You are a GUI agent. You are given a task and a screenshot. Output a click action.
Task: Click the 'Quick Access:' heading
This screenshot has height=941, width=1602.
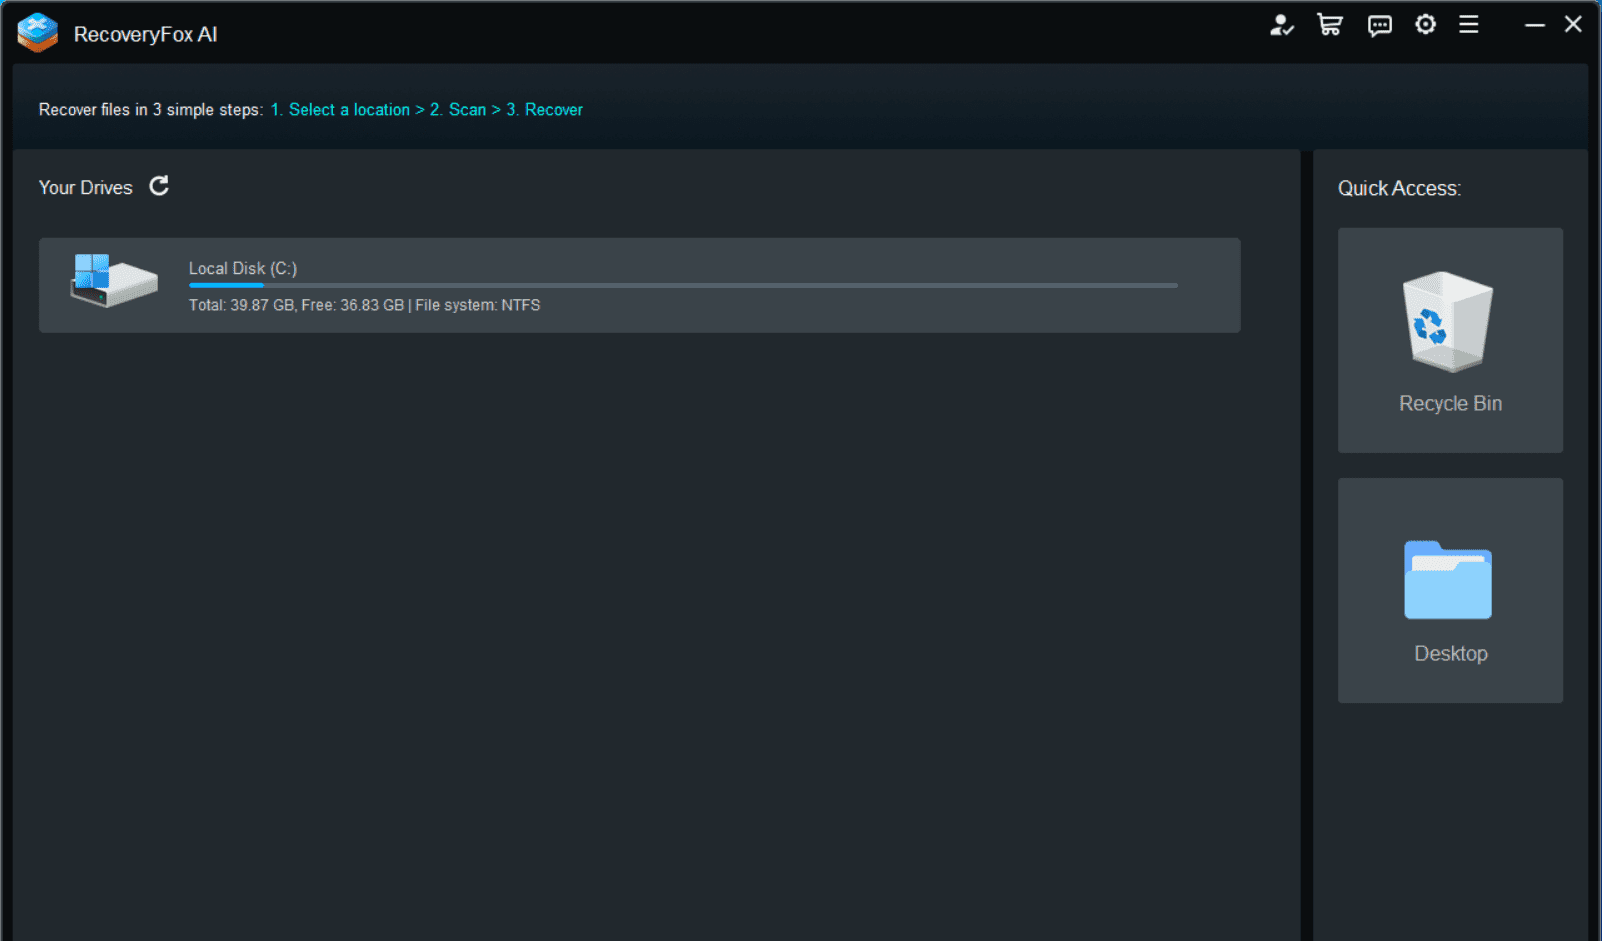point(1399,188)
